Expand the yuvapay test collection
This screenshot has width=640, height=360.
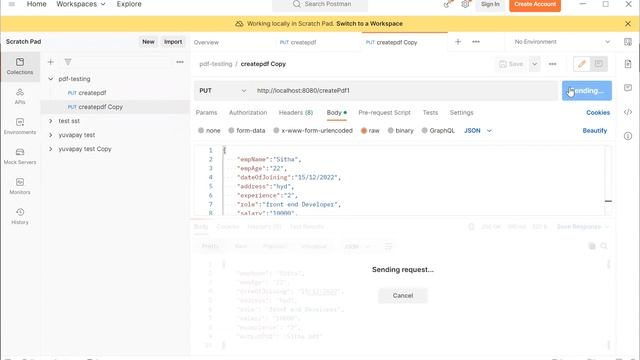[51, 135]
